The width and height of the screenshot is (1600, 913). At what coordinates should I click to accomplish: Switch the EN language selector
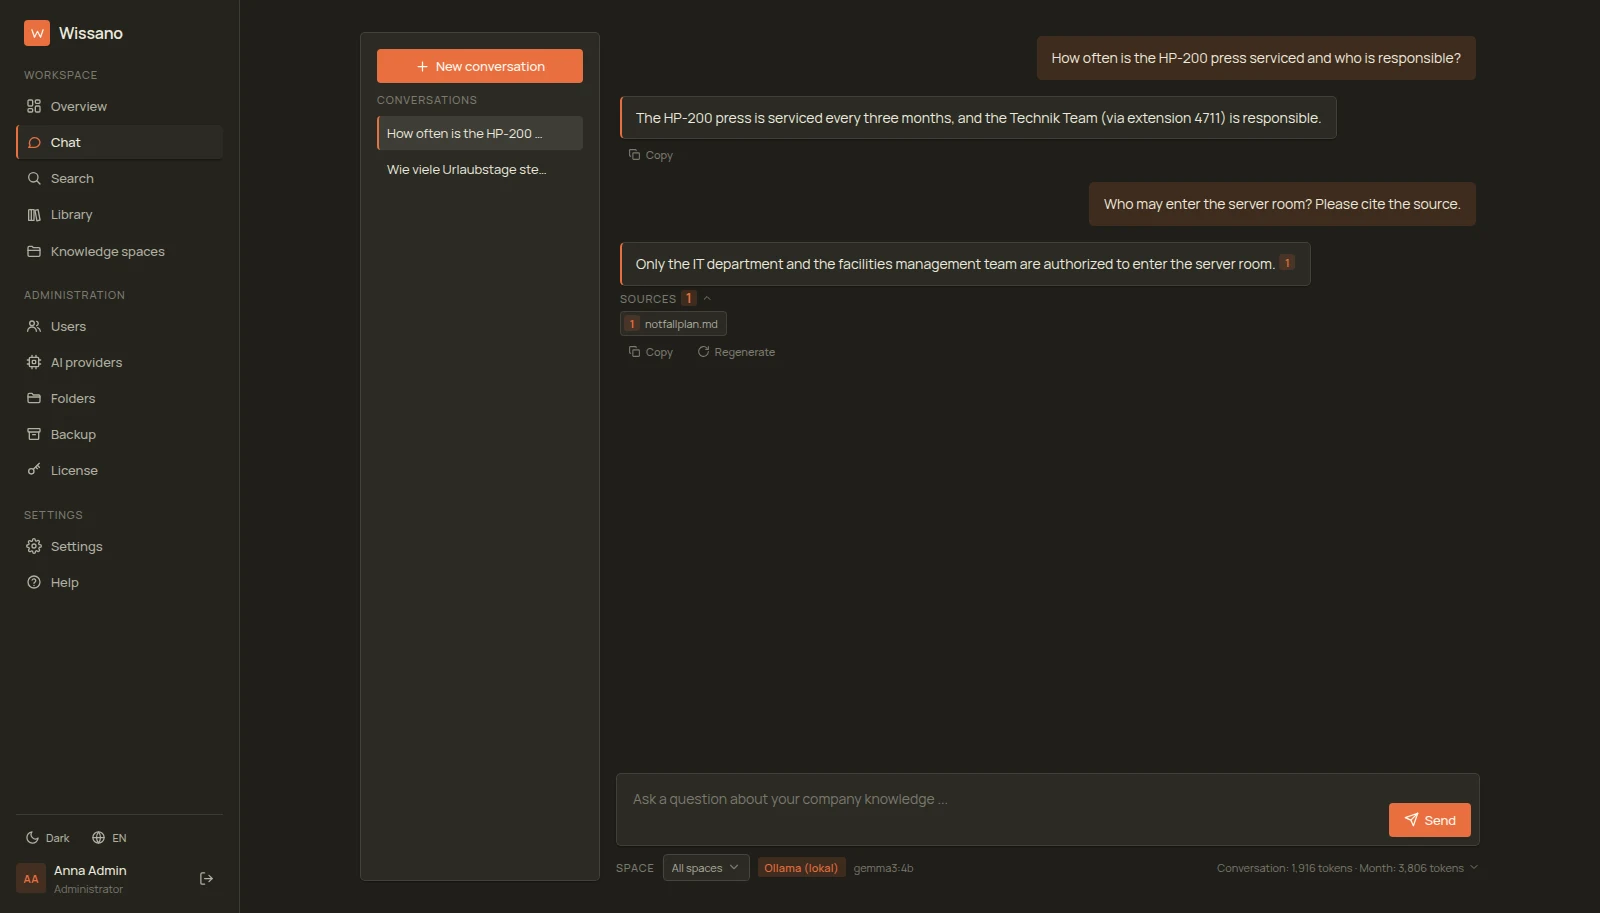point(109,838)
